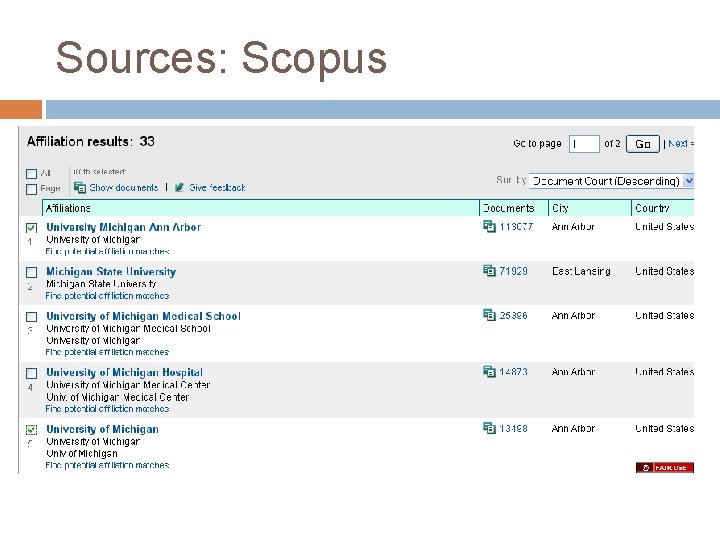Open University of Michigan Hospital link

[x=124, y=372]
